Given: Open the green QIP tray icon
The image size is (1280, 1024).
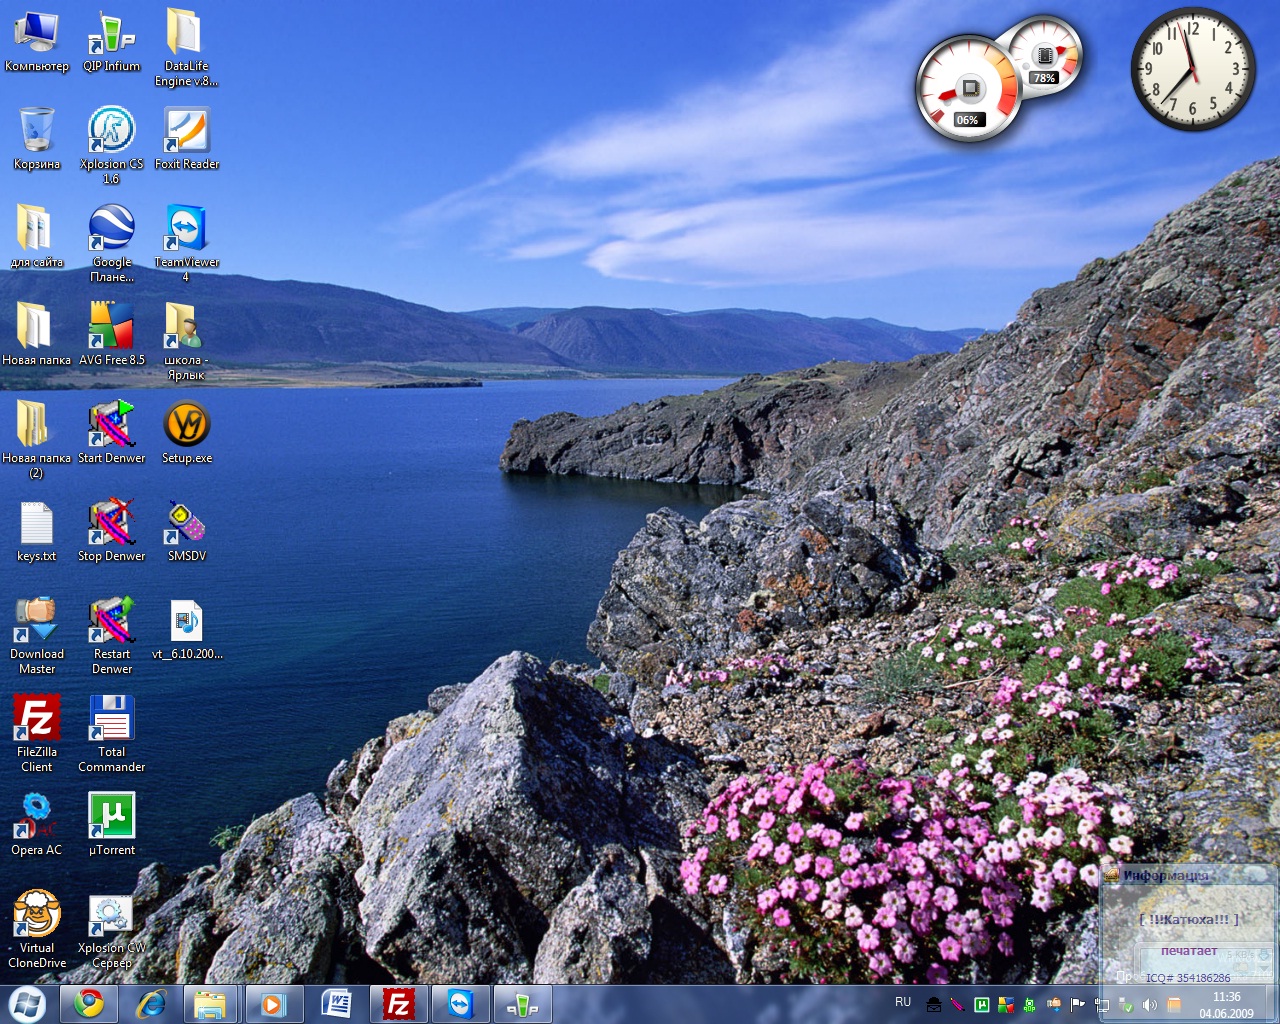Looking at the screenshot, I should click(1029, 1005).
